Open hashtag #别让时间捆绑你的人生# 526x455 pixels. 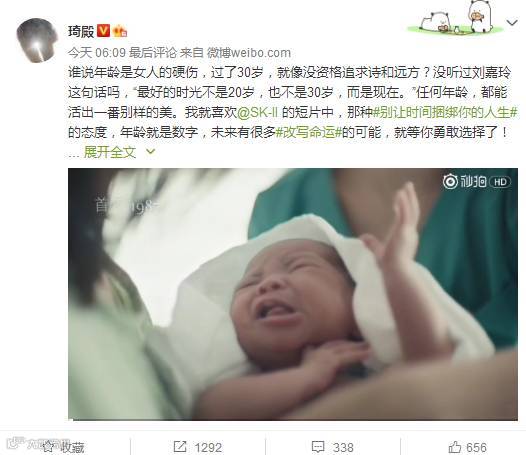[x=445, y=112]
